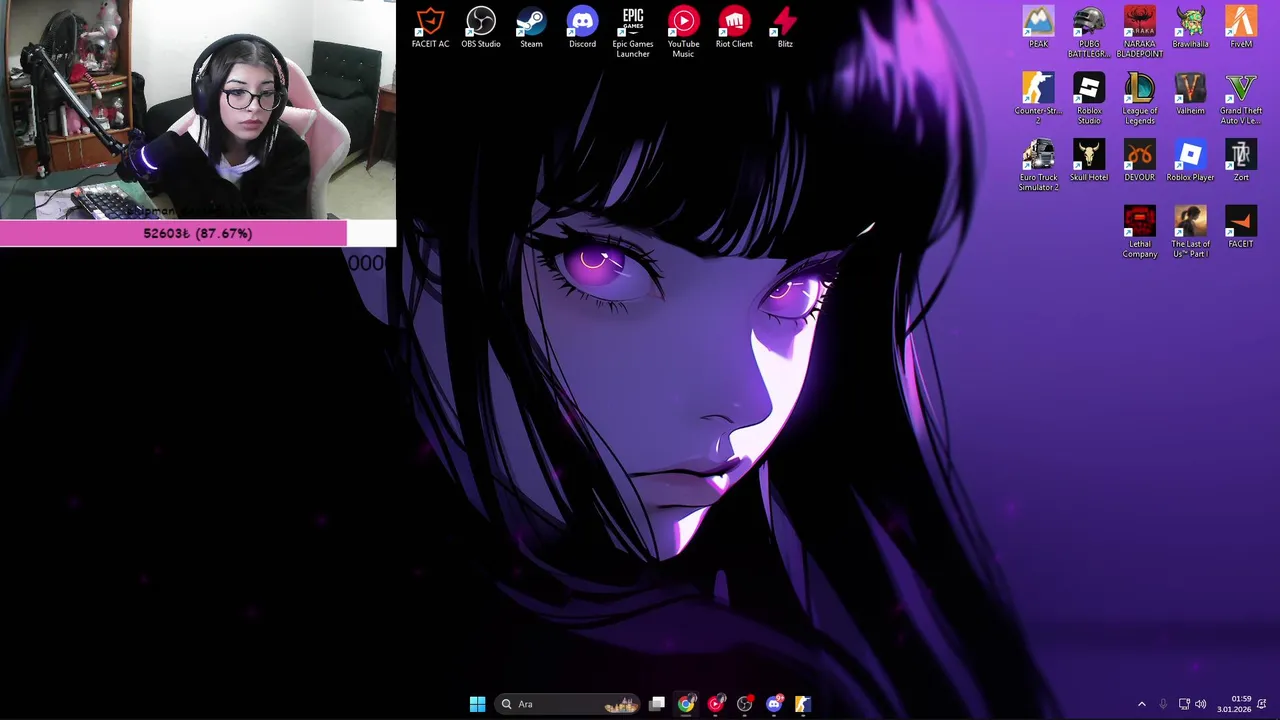Click the pink 52603₺ donation goal bar
The width and height of the screenshot is (1280, 720).
point(198,233)
